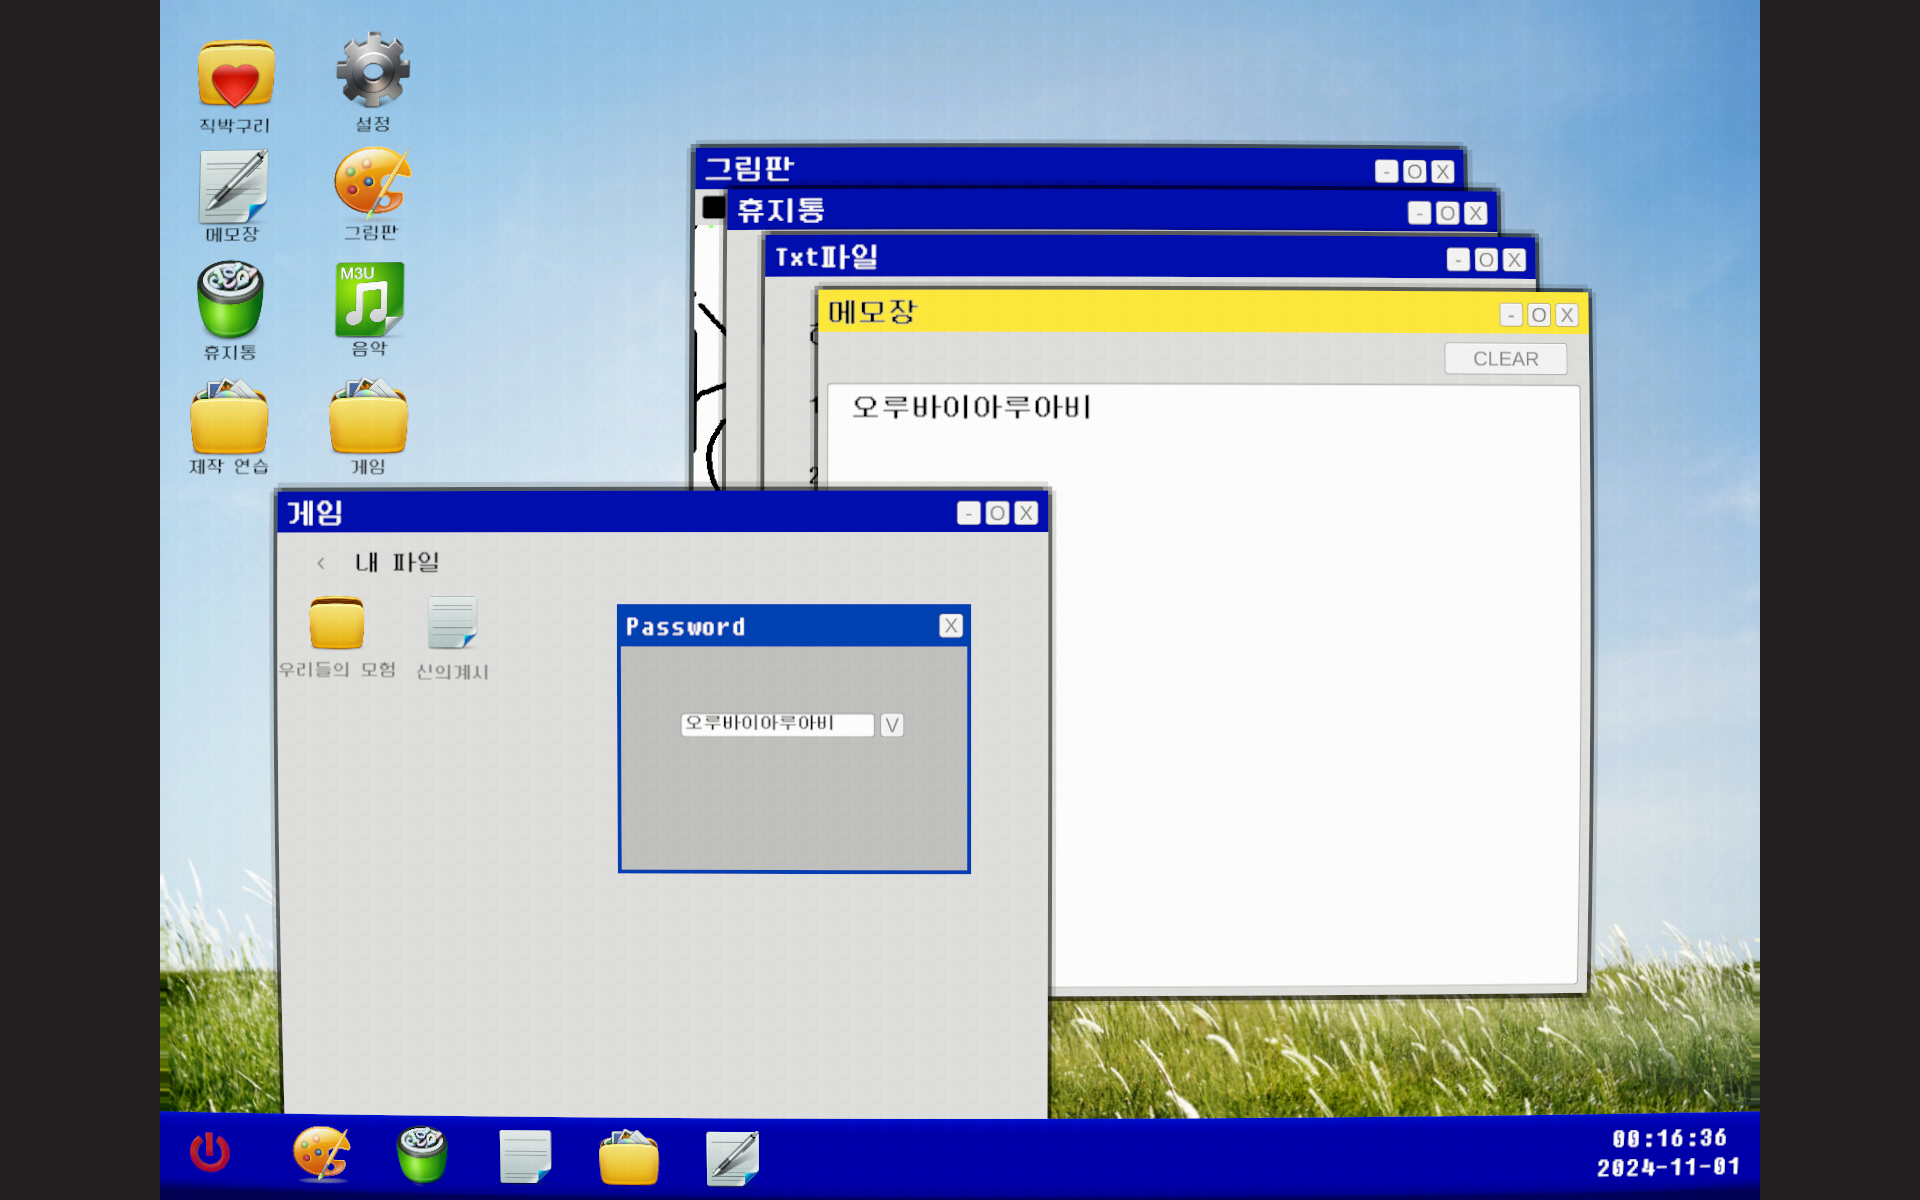Open the 신의계시 text file
This screenshot has height=1200, width=1920.
pos(452,624)
